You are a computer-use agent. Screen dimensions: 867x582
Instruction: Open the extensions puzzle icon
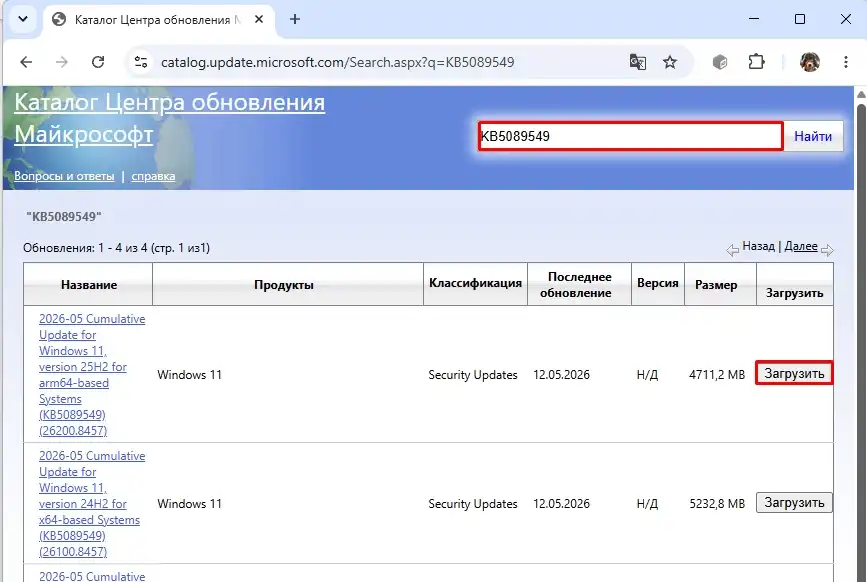pyautogui.click(x=756, y=62)
